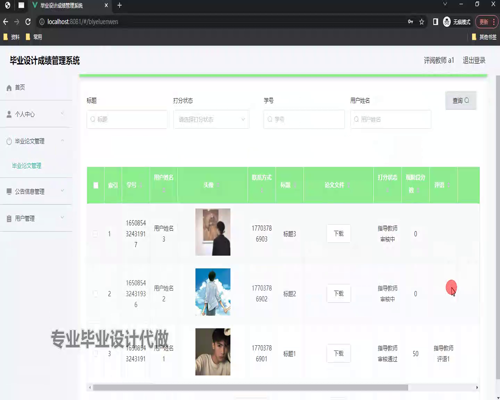Viewport: 500px width, 400px height.
Task: Click the red 更新 browser button
Action: [487, 22]
